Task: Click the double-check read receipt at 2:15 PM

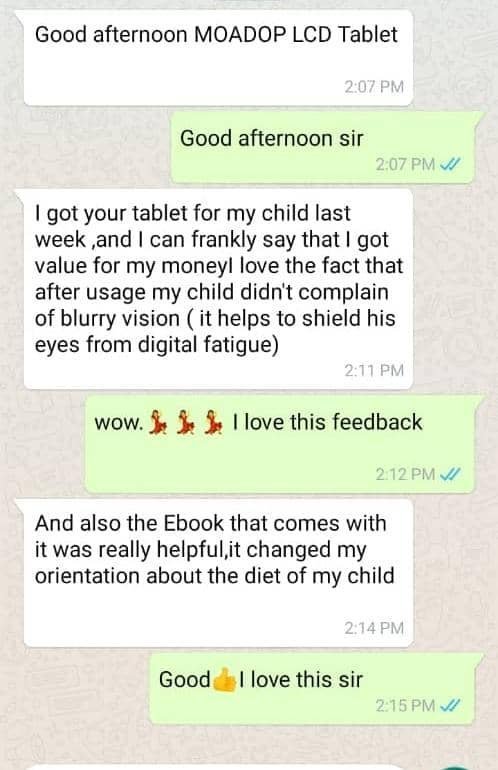Action: click(449, 706)
